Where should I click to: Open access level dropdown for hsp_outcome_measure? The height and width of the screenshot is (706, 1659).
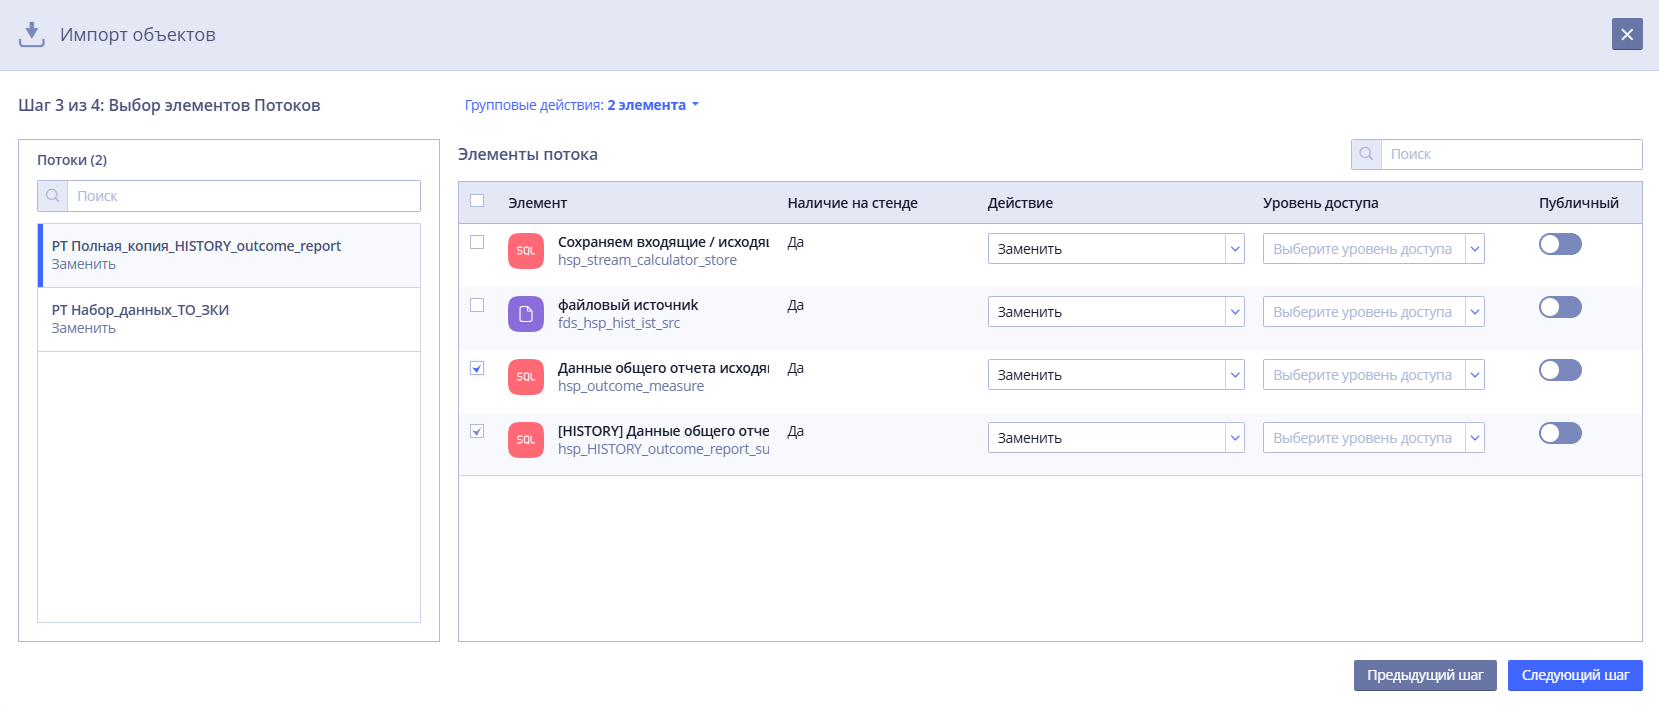pos(1374,375)
